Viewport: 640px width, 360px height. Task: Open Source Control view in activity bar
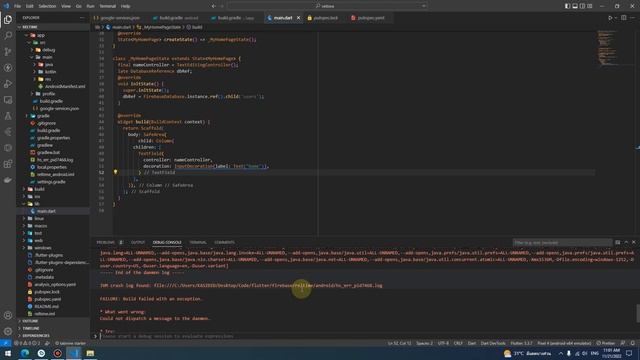8,51
